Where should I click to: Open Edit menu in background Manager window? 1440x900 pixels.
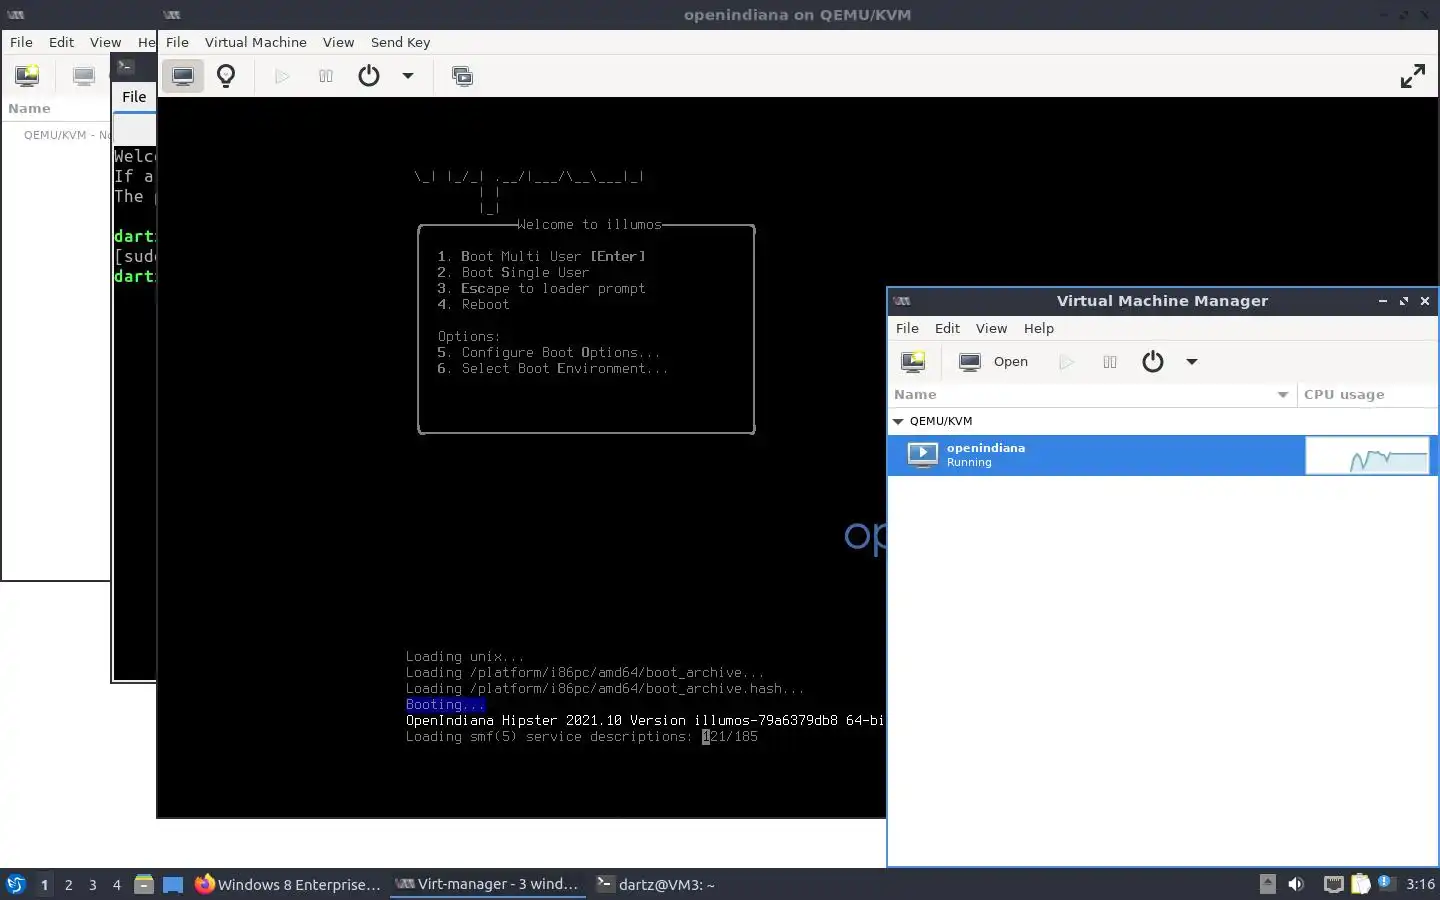[x=61, y=42]
